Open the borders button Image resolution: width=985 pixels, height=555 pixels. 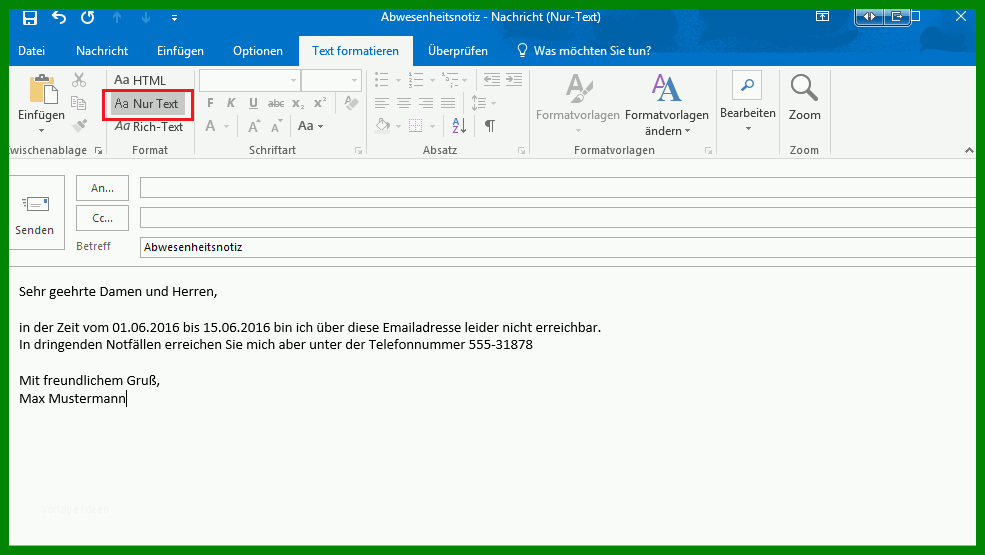tap(415, 126)
